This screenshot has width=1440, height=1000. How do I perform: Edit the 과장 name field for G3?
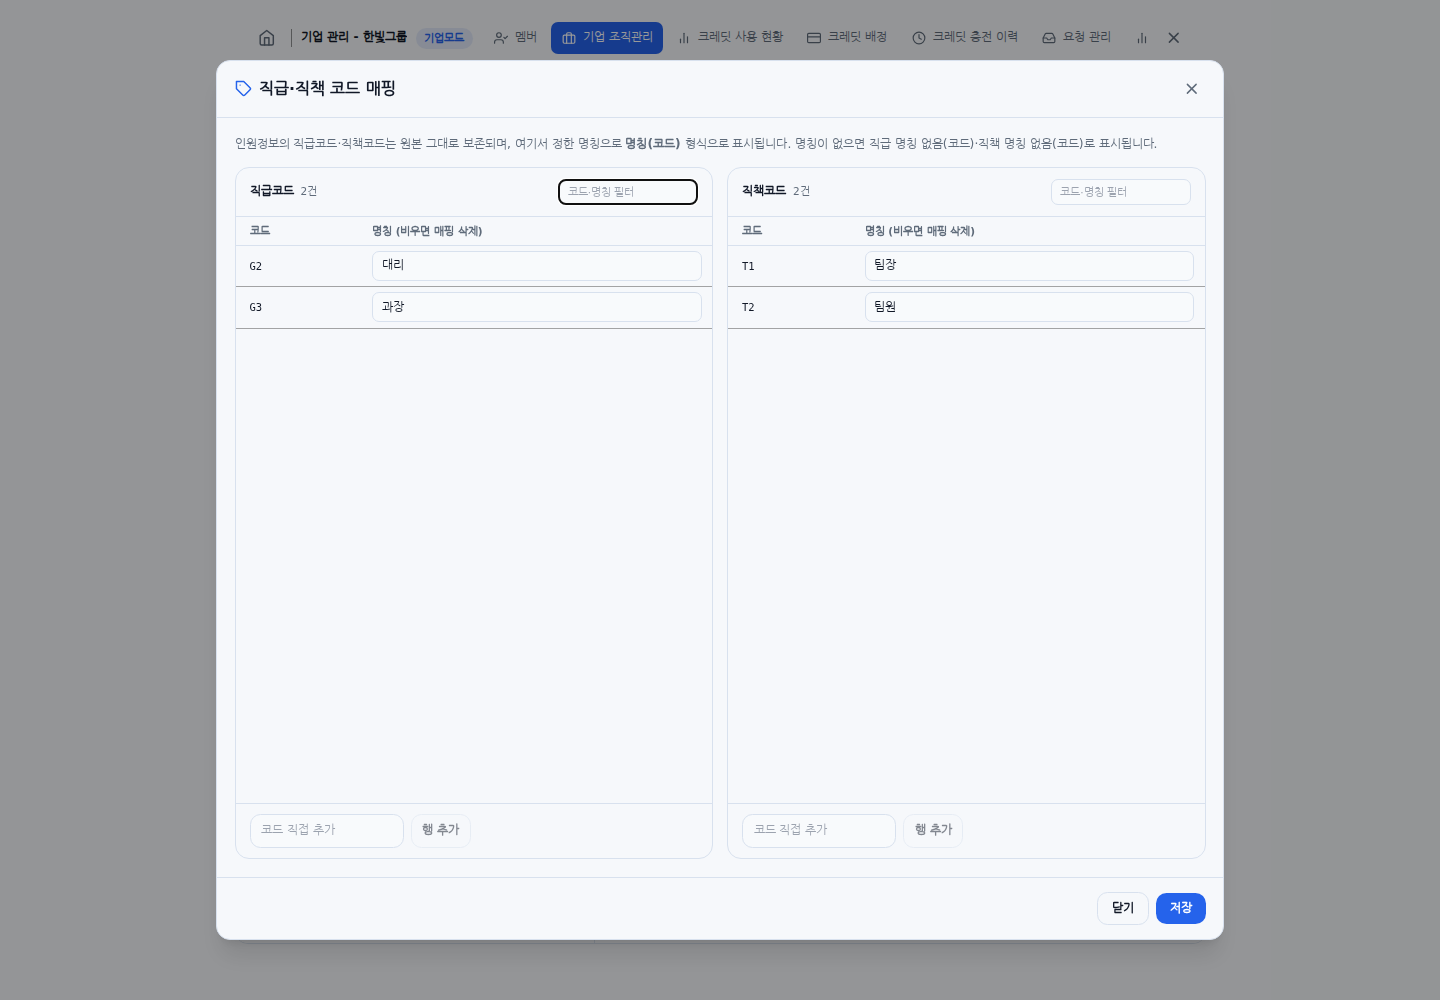coord(537,307)
